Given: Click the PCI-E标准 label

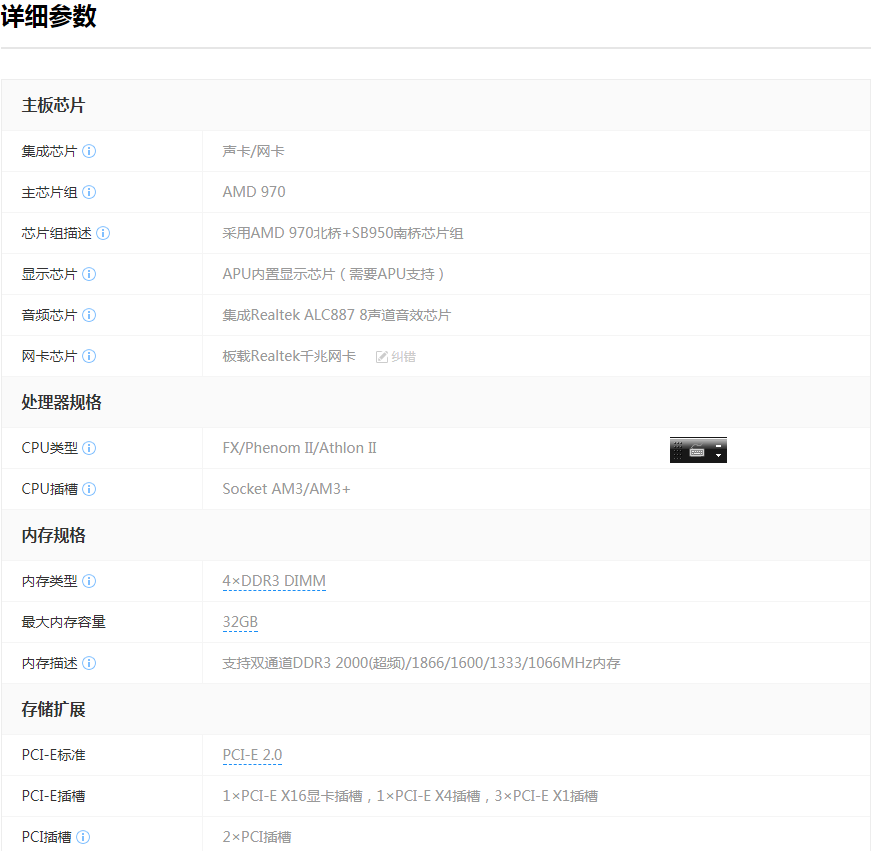Looking at the screenshot, I should (x=53, y=755).
